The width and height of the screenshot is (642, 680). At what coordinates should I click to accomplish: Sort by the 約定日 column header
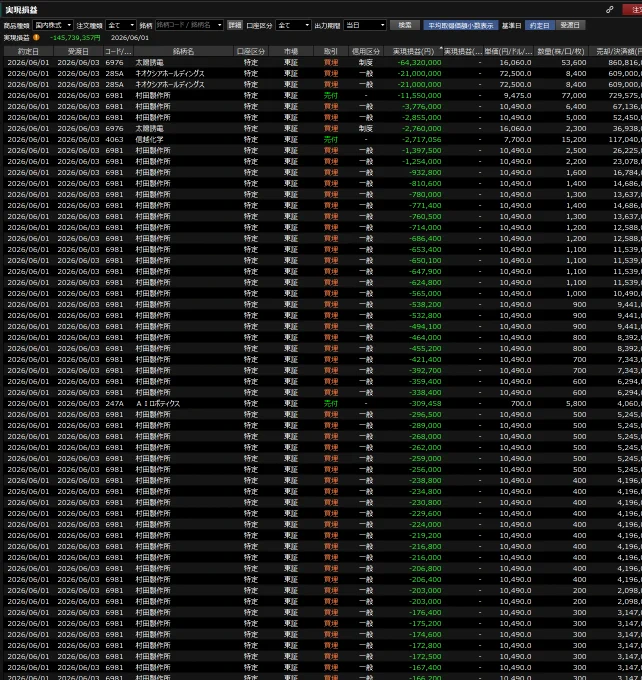tap(28, 51)
